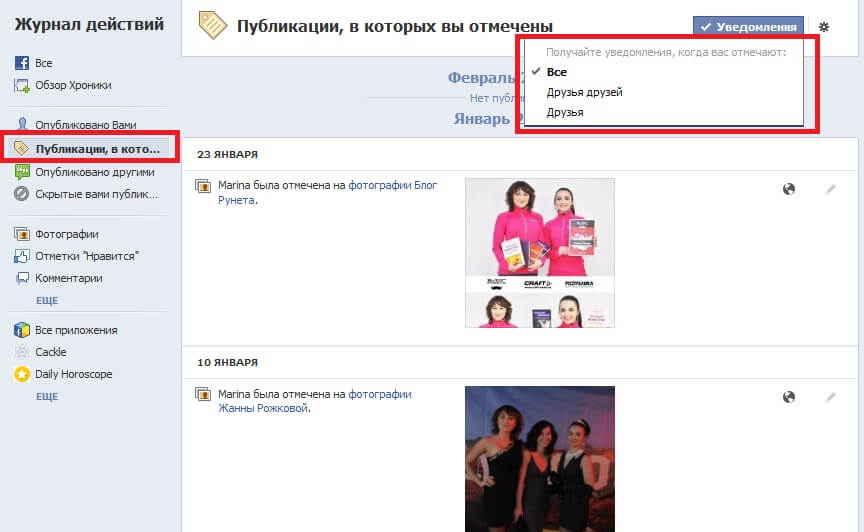The width and height of the screenshot is (864, 532).
Task: Click globe privacy icon on 23 января post
Action: click(789, 189)
